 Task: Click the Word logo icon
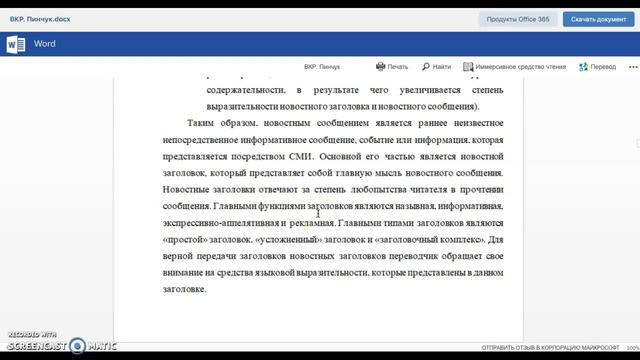16,44
